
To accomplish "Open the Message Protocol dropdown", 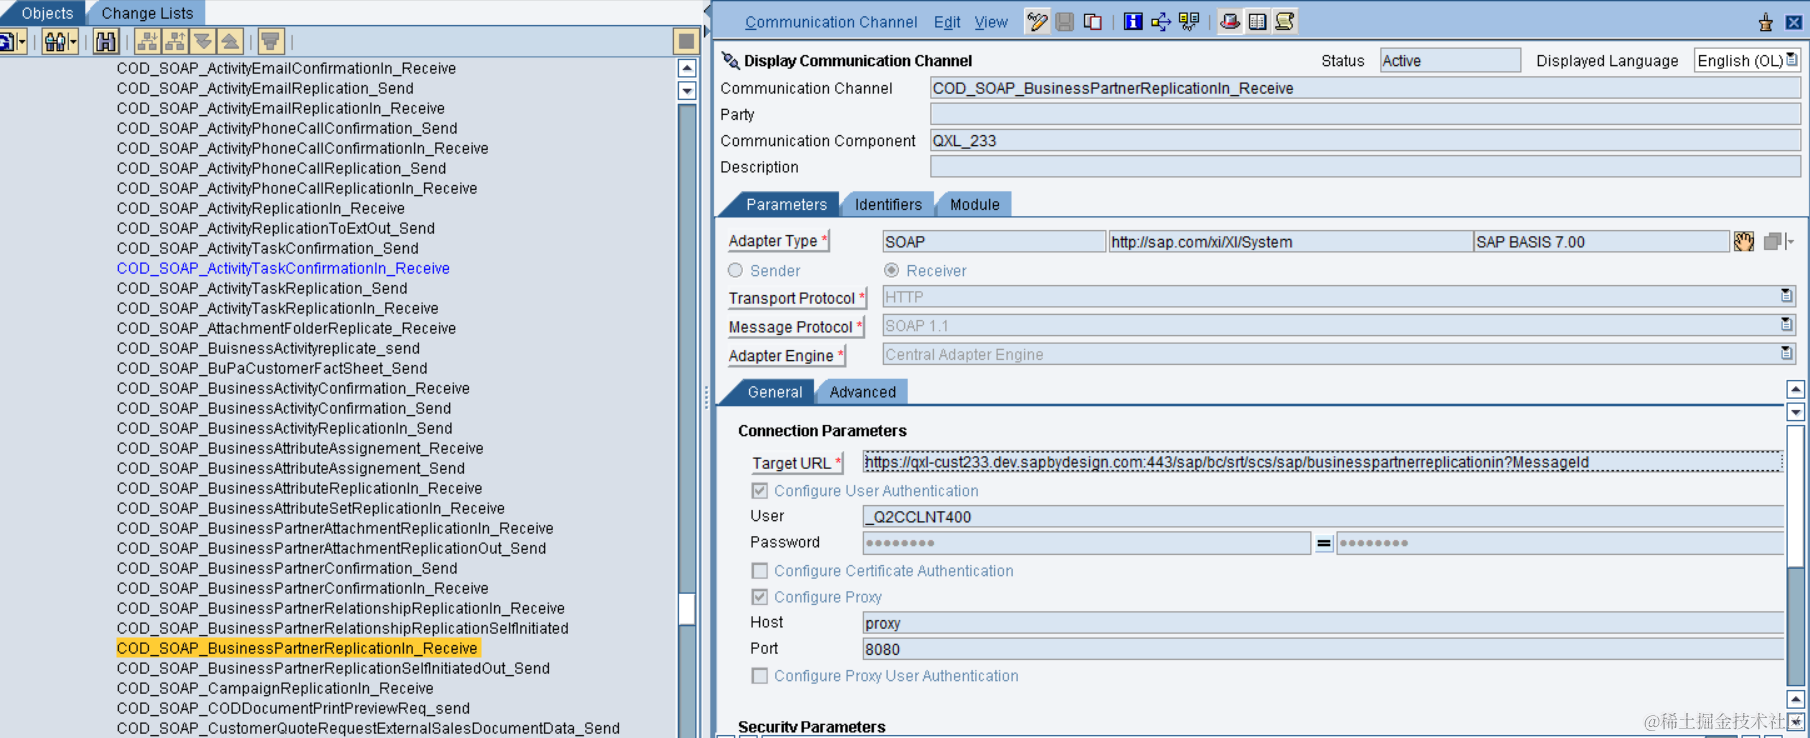I will coord(1786,324).
